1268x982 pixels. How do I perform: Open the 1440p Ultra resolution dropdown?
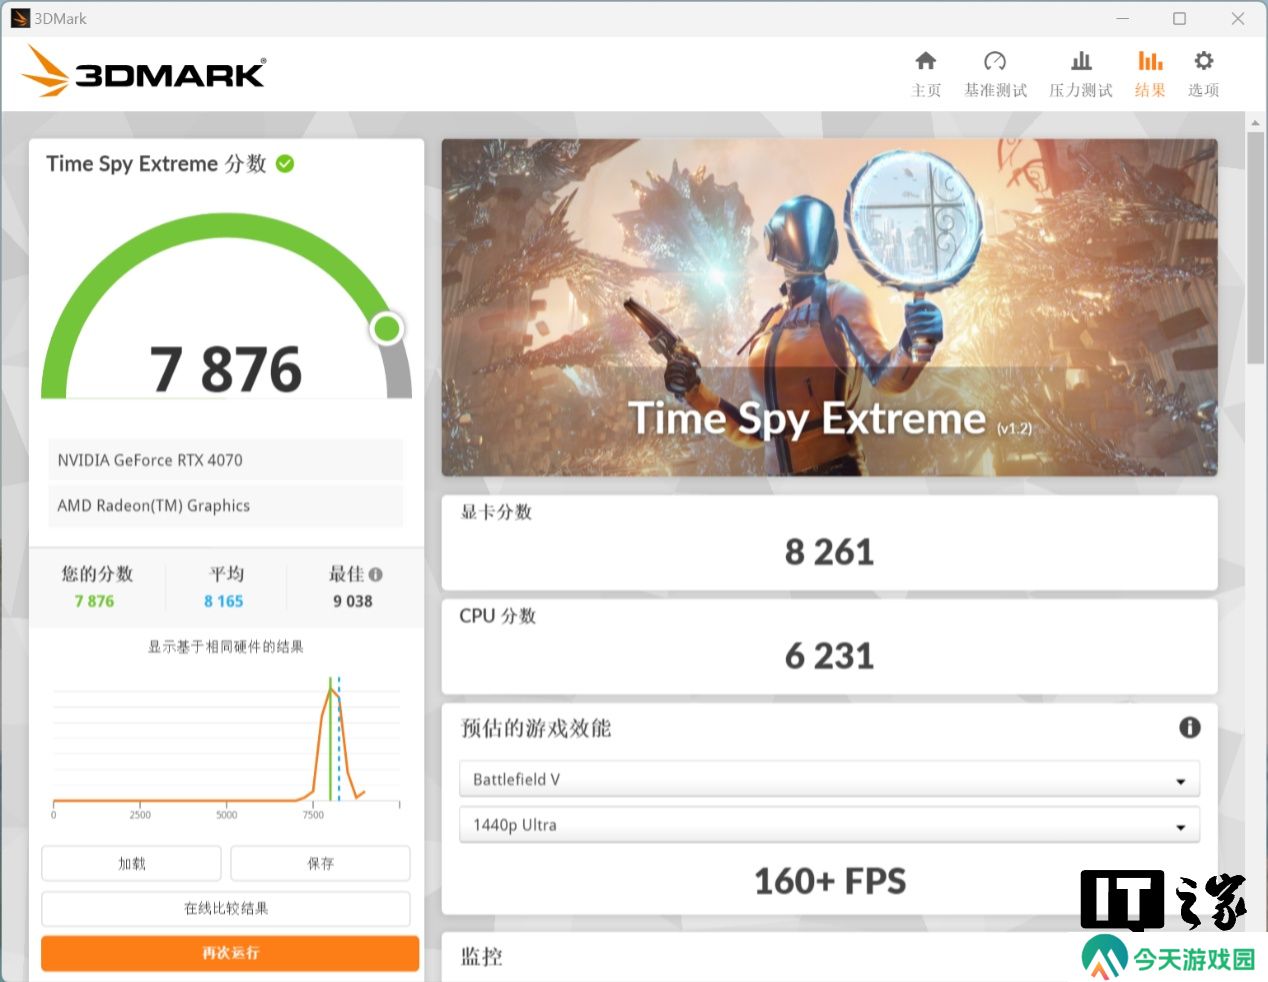pos(829,825)
